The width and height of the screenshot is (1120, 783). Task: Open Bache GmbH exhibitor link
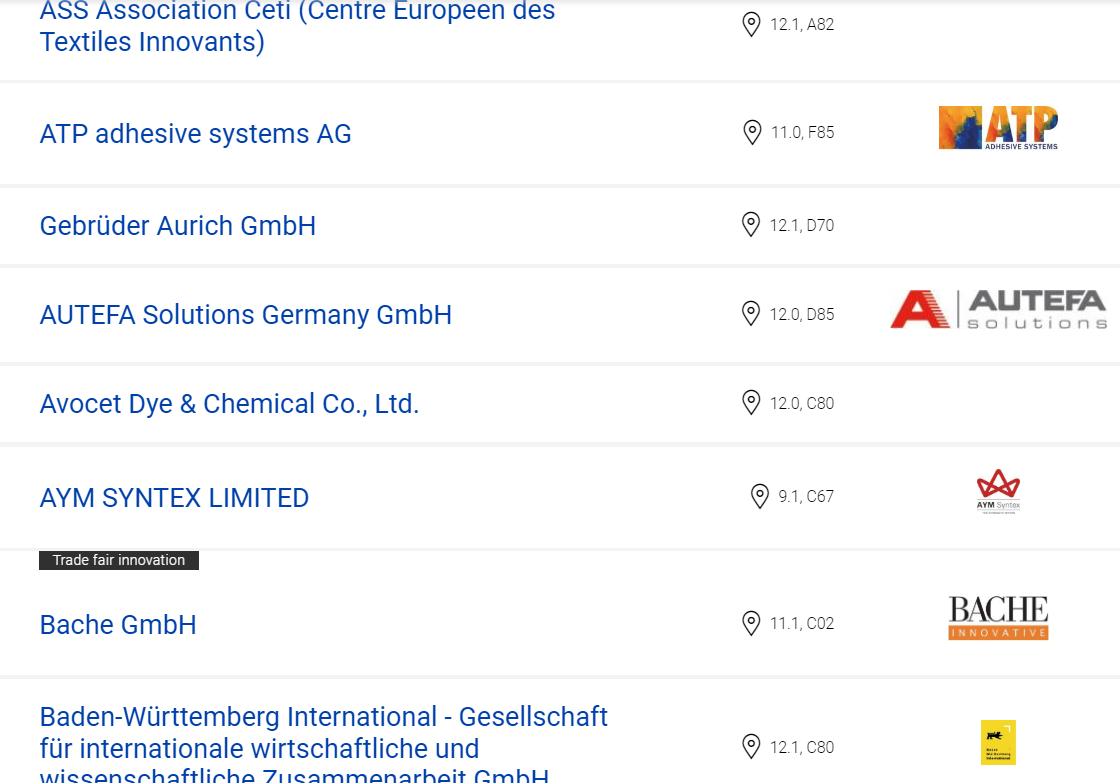tap(118, 624)
